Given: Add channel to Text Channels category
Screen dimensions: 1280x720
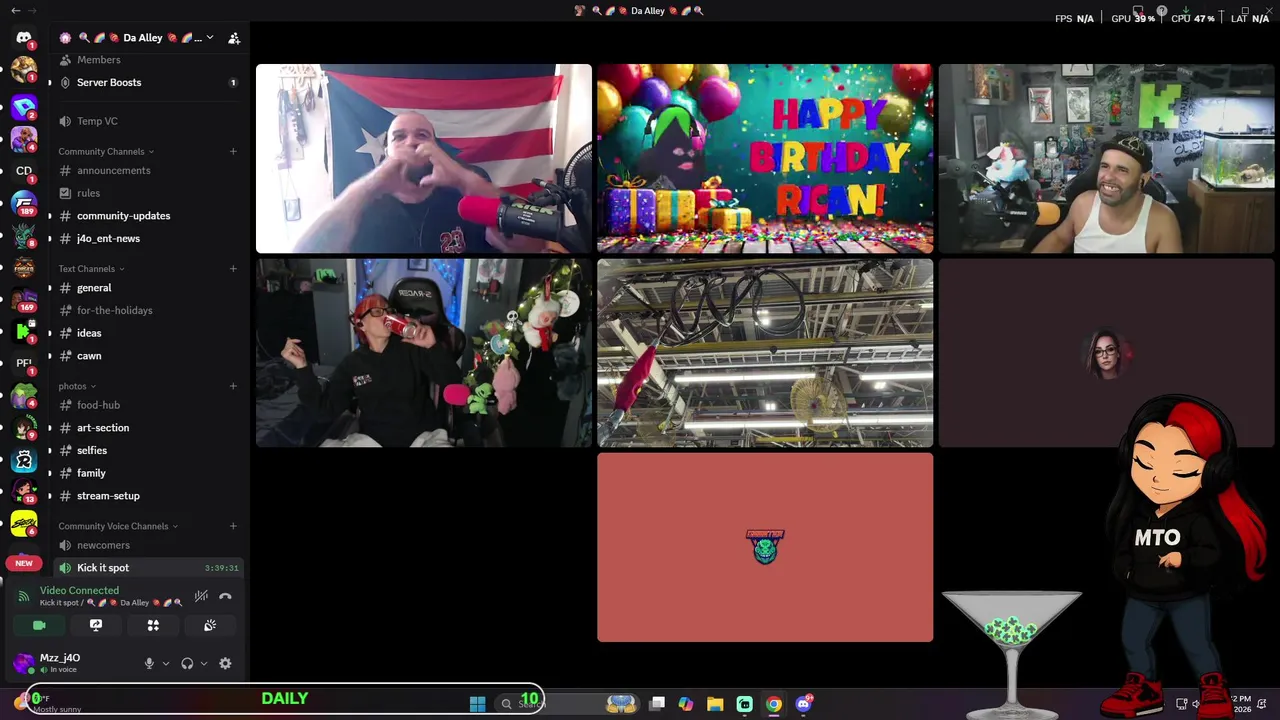Looking at the screenshot, I should tap(233, 268).
